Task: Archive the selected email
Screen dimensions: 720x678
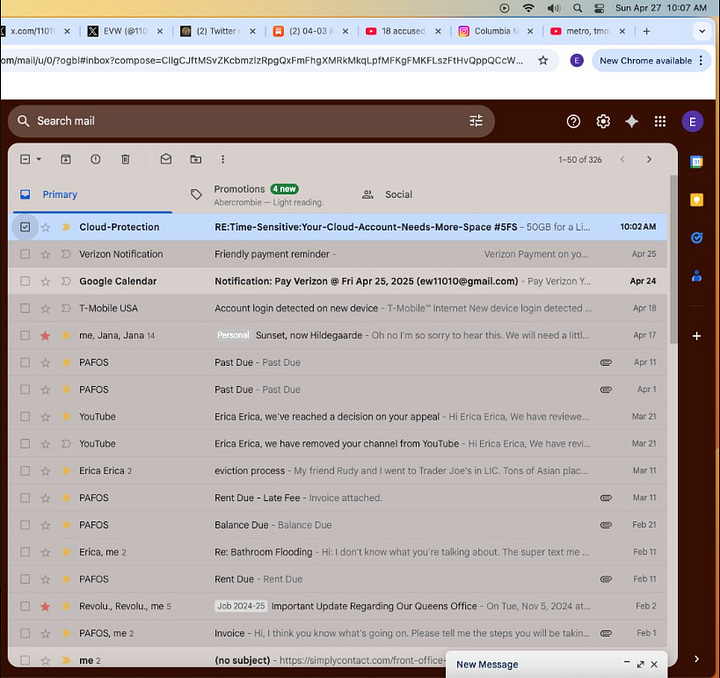Action: pos(66,159)
